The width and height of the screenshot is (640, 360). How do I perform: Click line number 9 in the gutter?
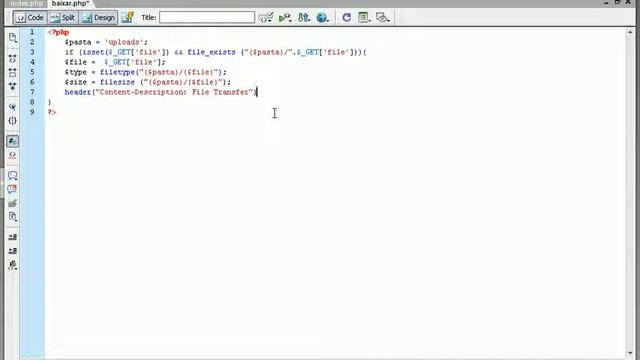point(32,112)
